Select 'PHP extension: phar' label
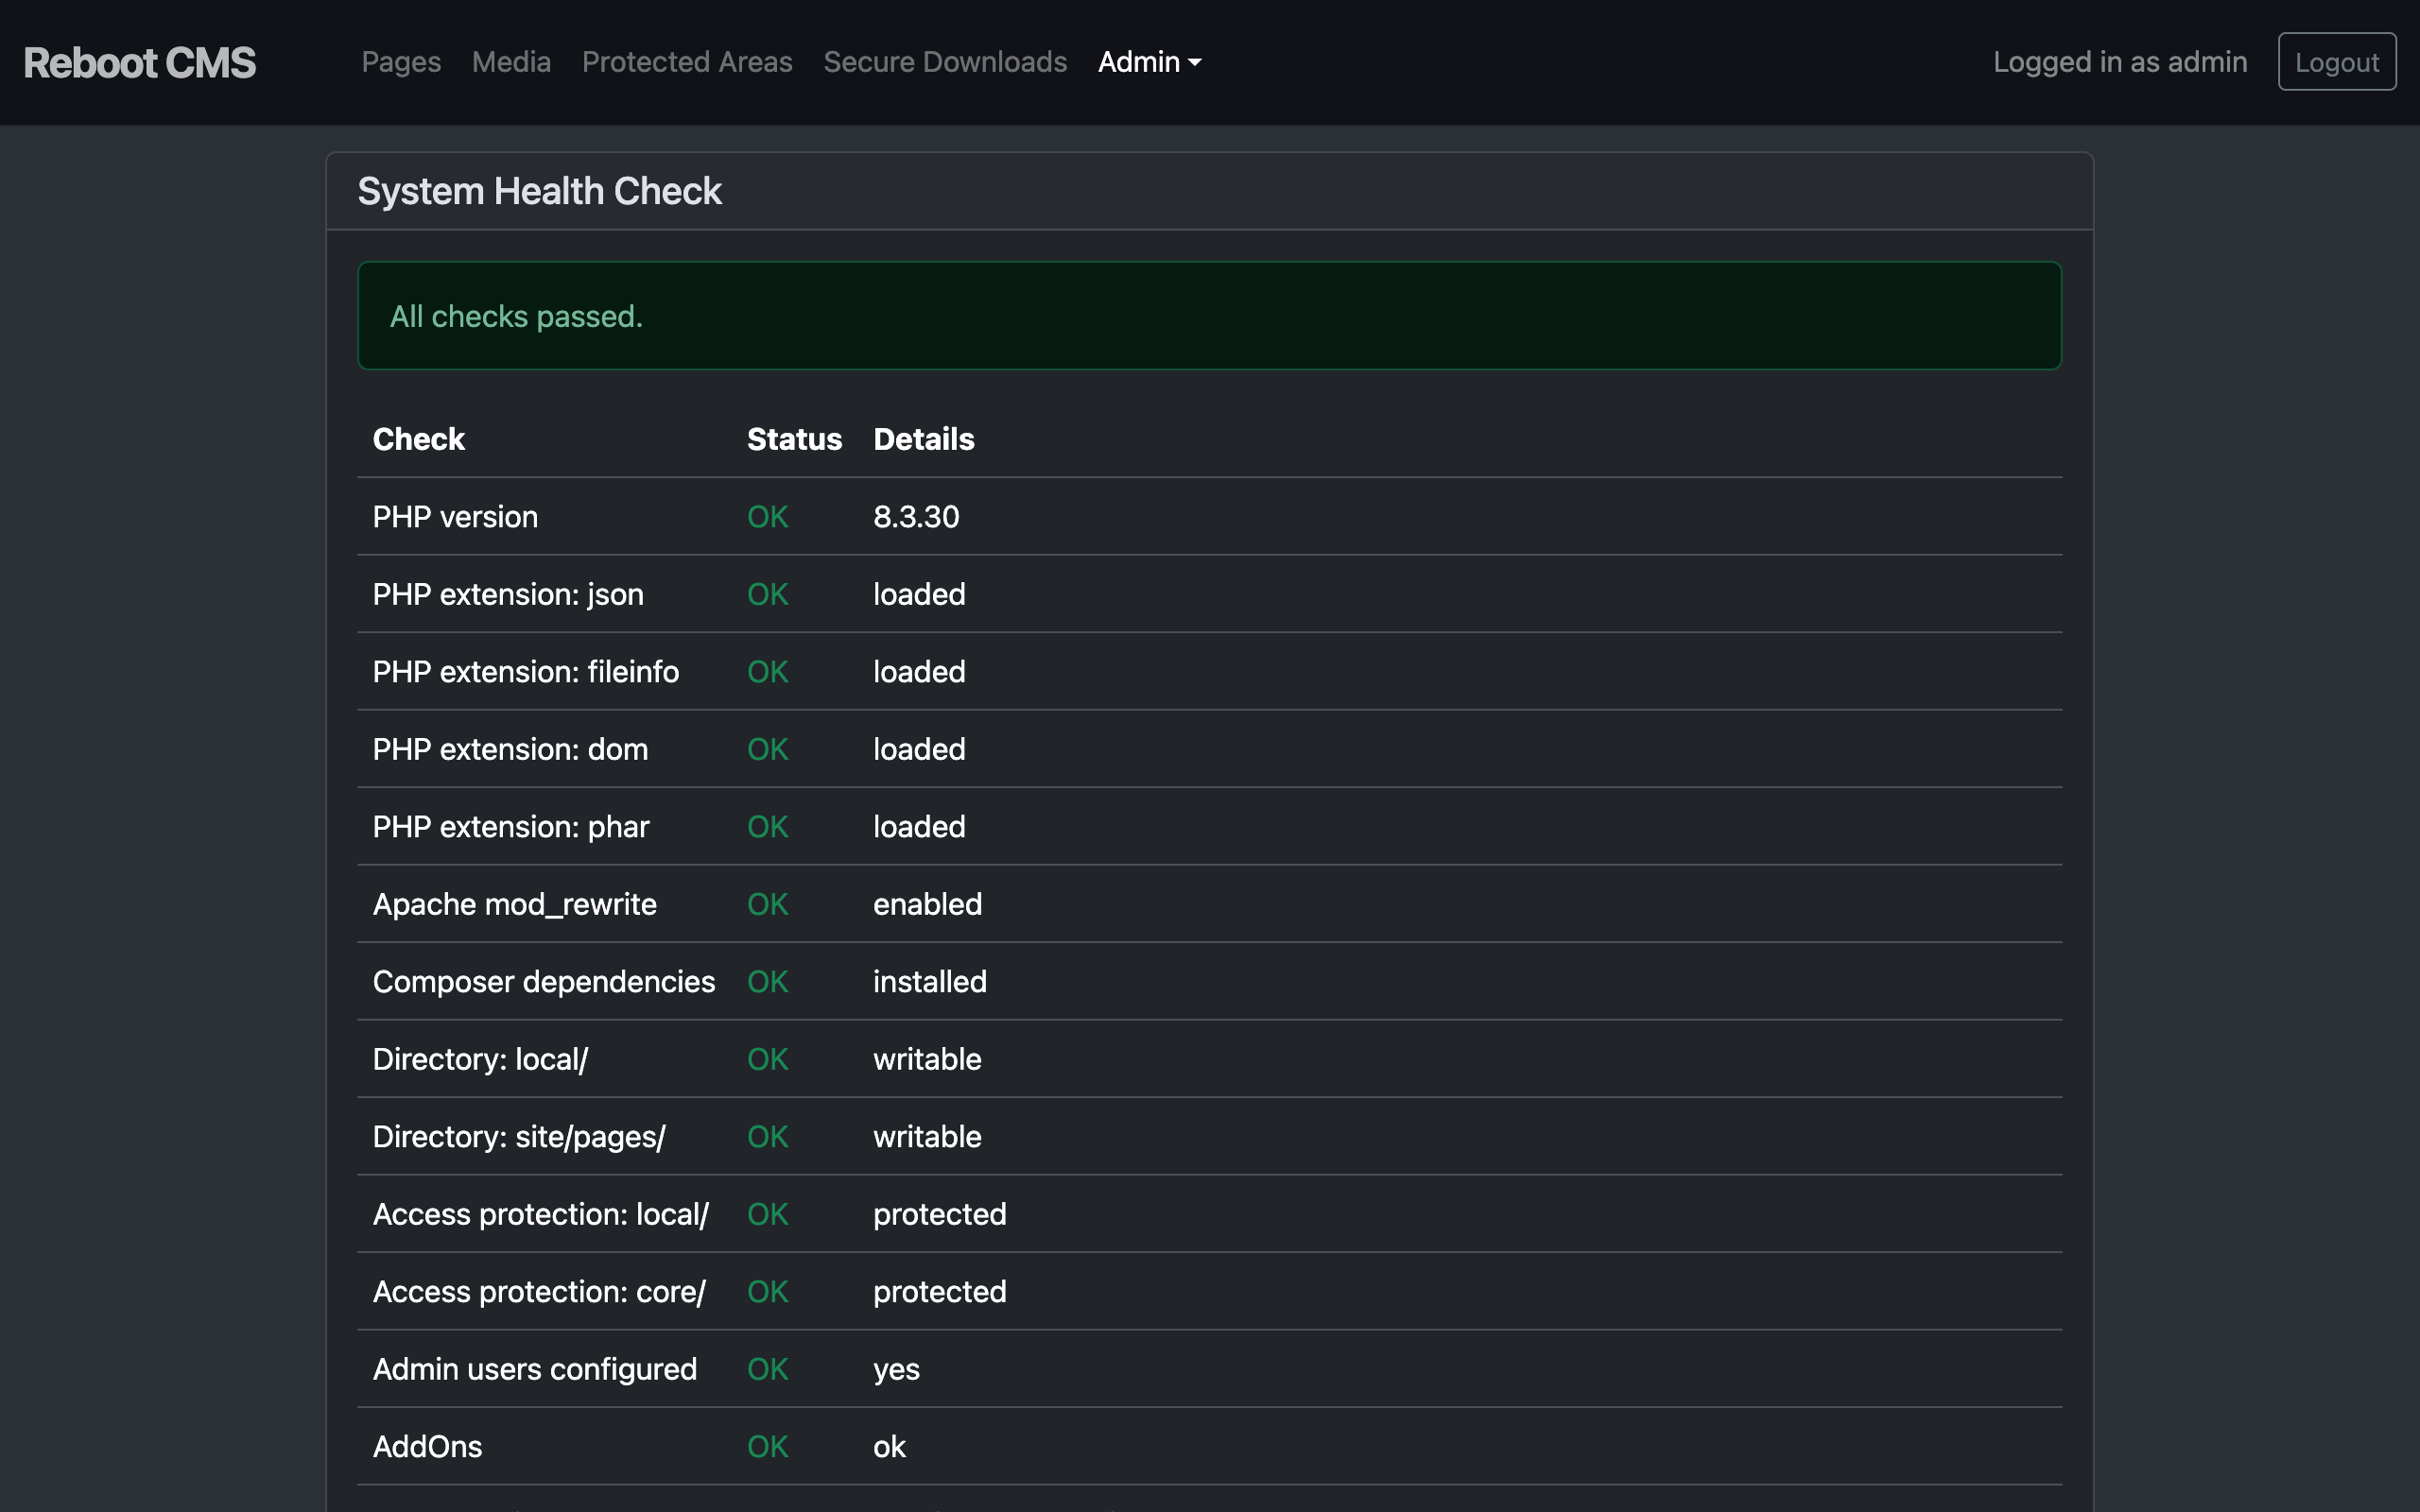 click(511, 827)
